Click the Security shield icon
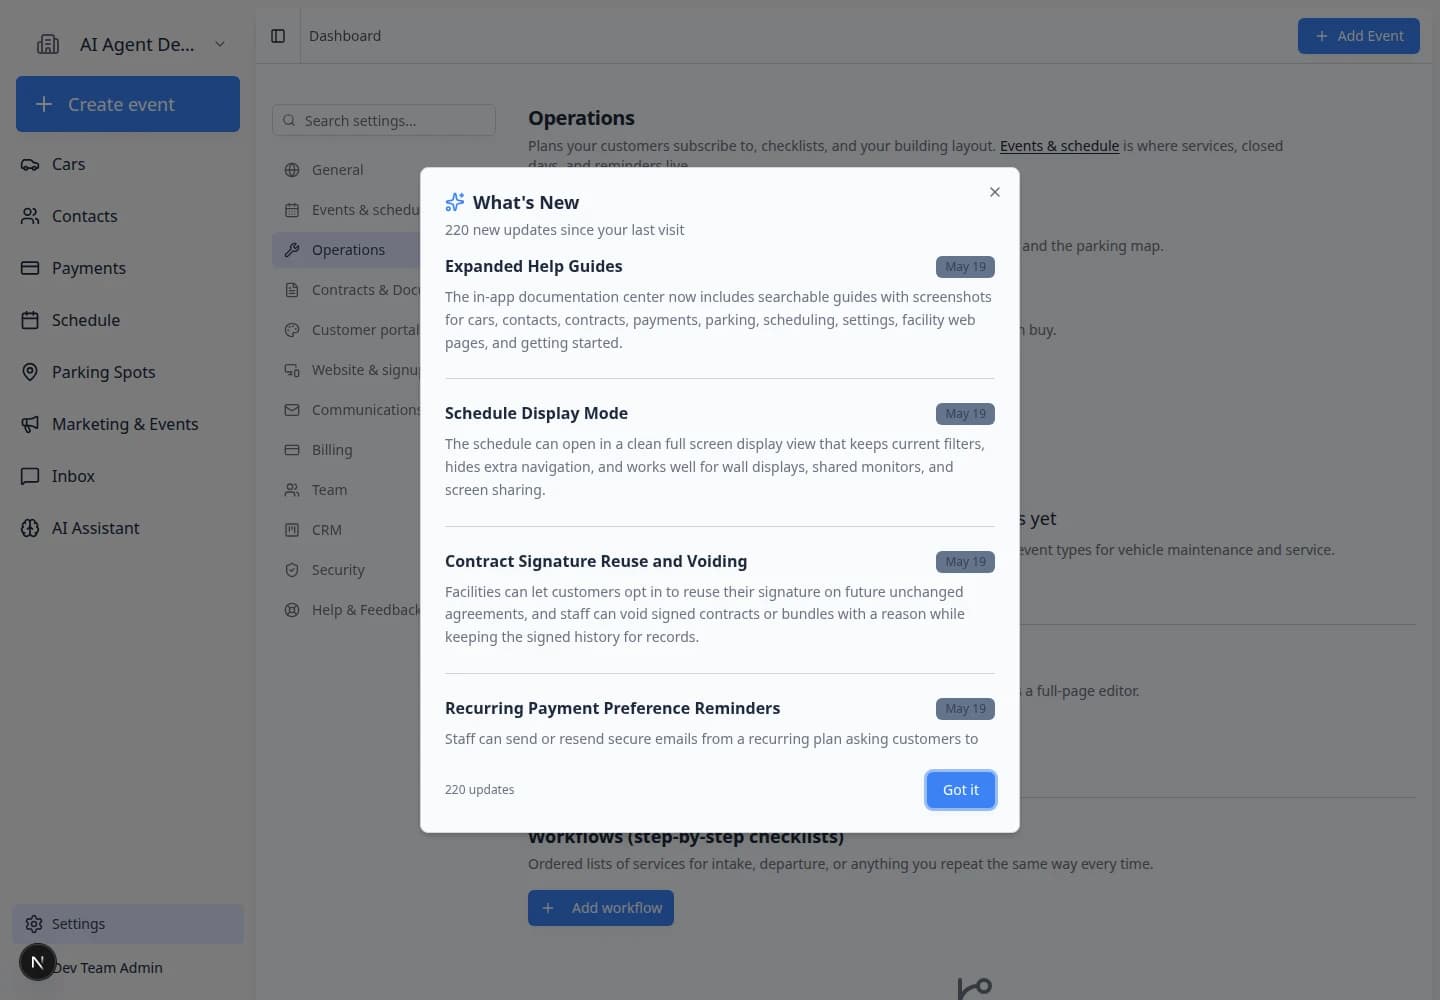 (x=292, y=570)
